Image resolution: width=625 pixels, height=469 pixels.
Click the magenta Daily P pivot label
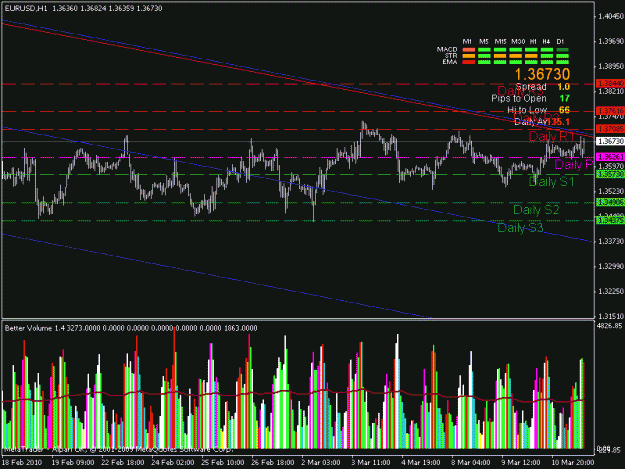574,164
